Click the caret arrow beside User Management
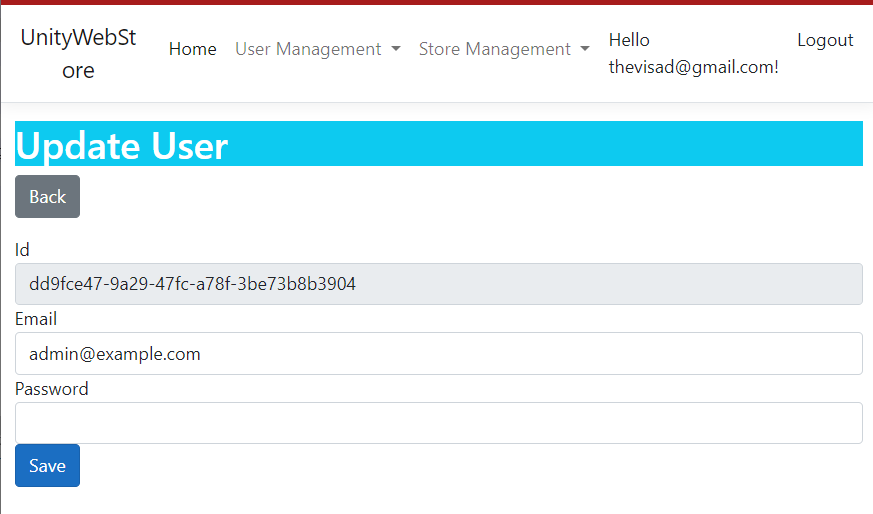Image resolution: width=873 pixels, height=514 pixels. [x=396, y=49]
